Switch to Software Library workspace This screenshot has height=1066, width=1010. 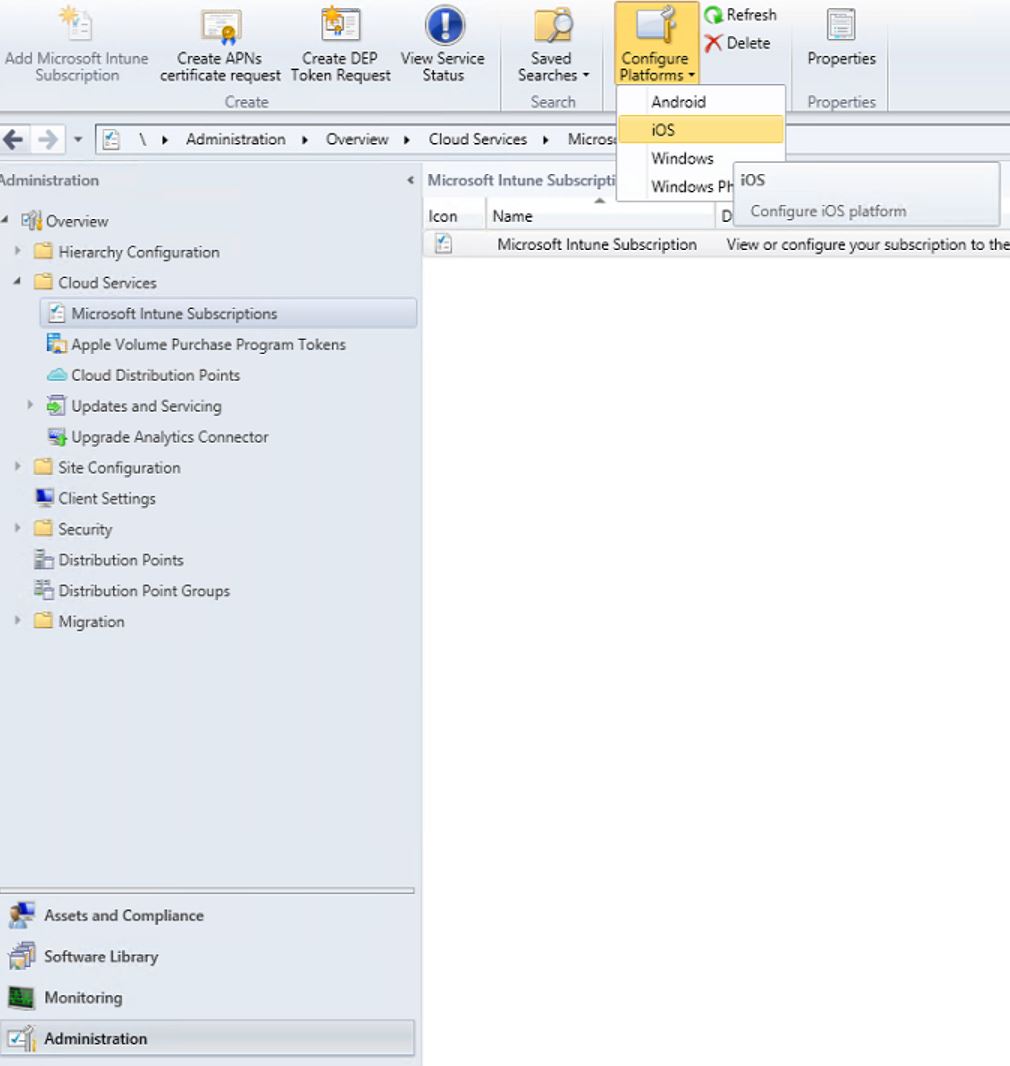pos(207,957)
